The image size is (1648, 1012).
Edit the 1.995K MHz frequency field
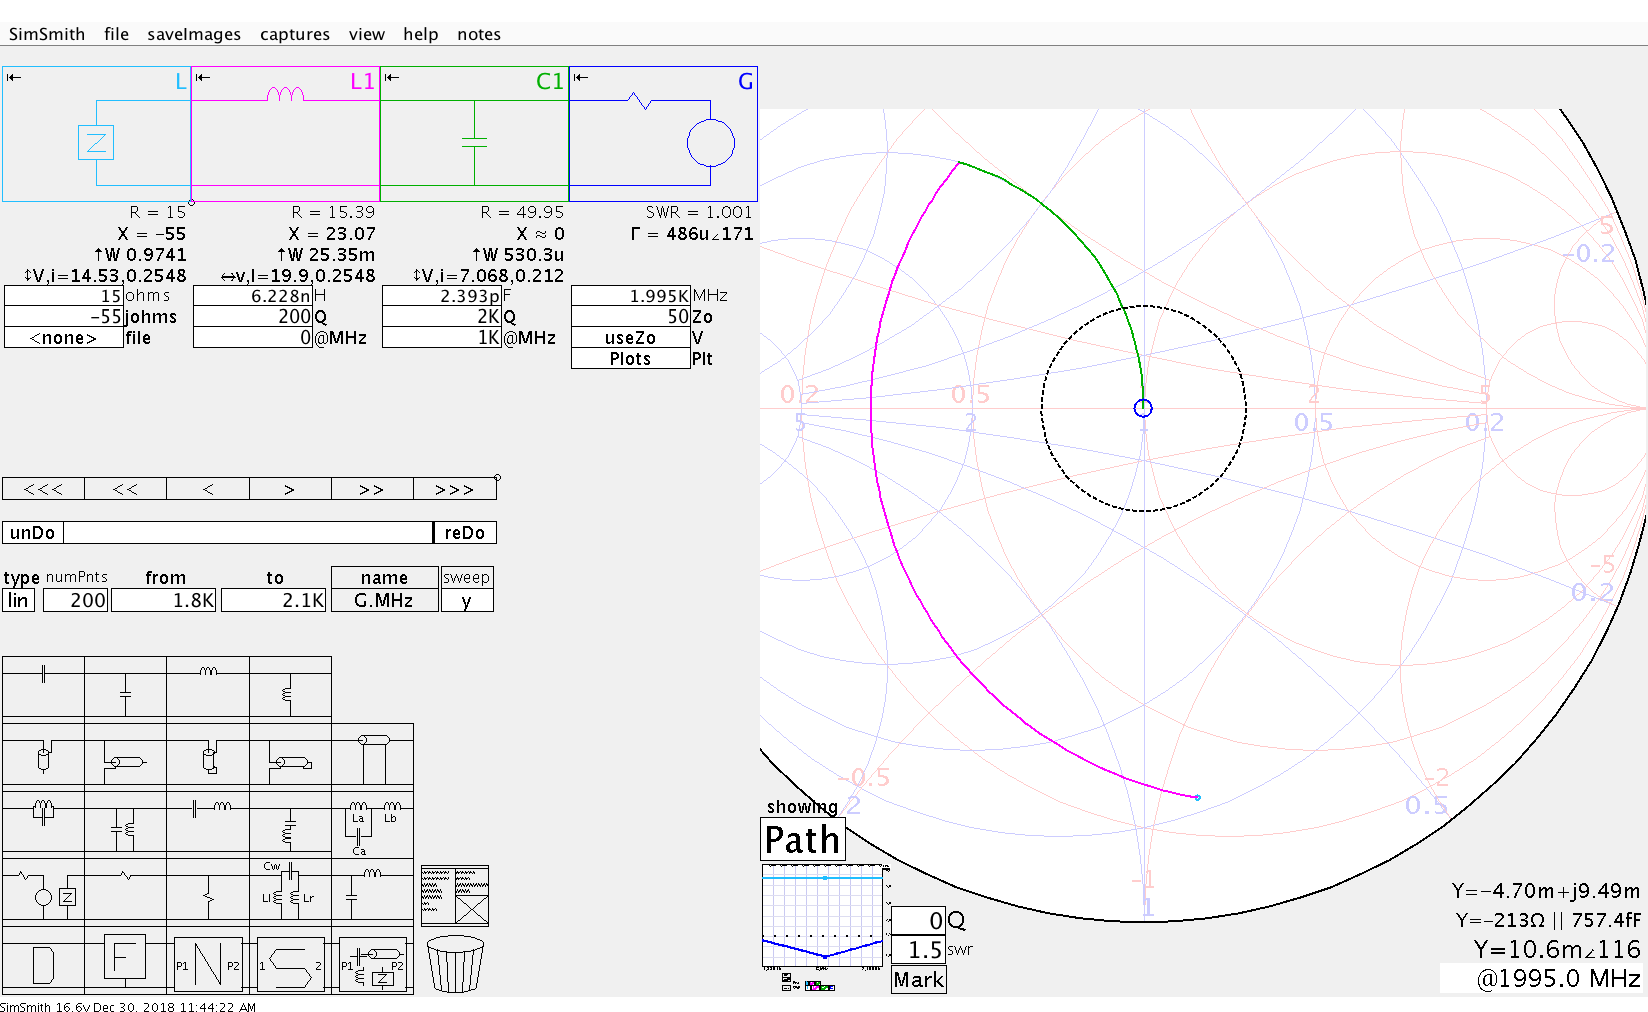631,296
